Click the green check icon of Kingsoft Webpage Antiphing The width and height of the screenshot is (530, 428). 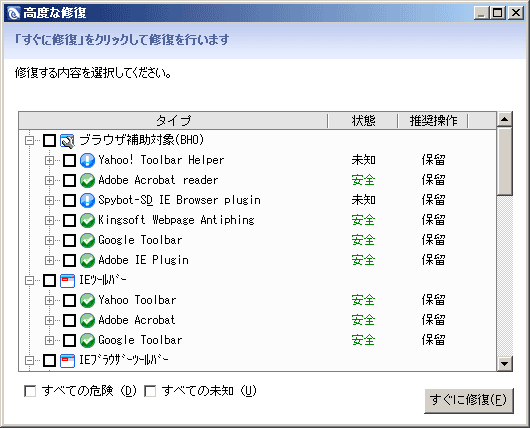pos(87,220)
